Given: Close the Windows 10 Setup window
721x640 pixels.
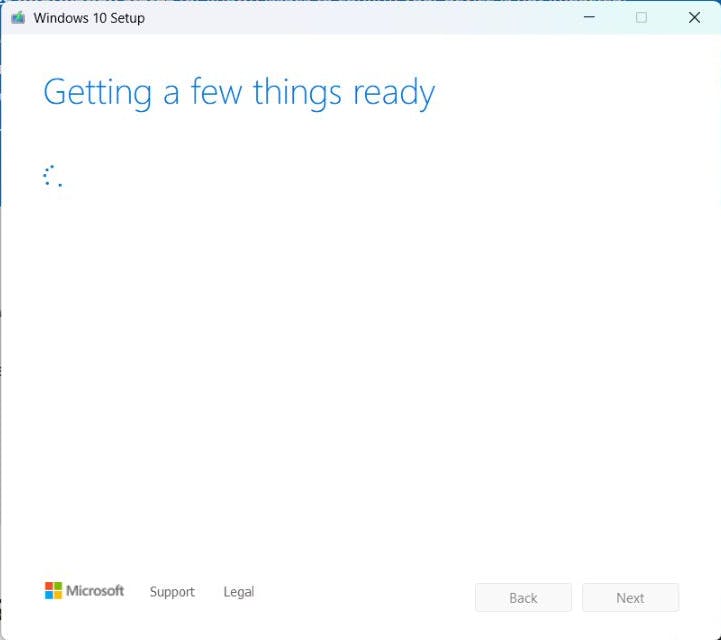Looking at the screenshot, I should (694, 17).
